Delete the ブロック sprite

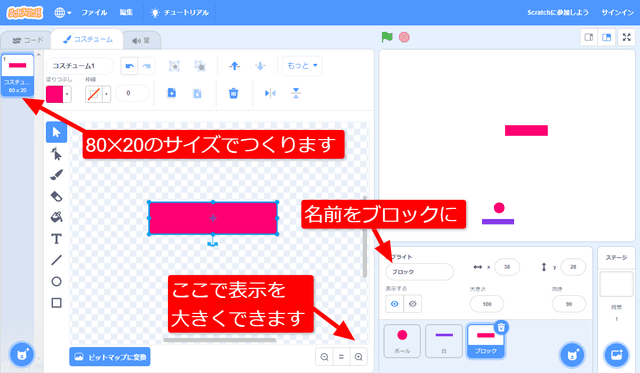point(501,327)
